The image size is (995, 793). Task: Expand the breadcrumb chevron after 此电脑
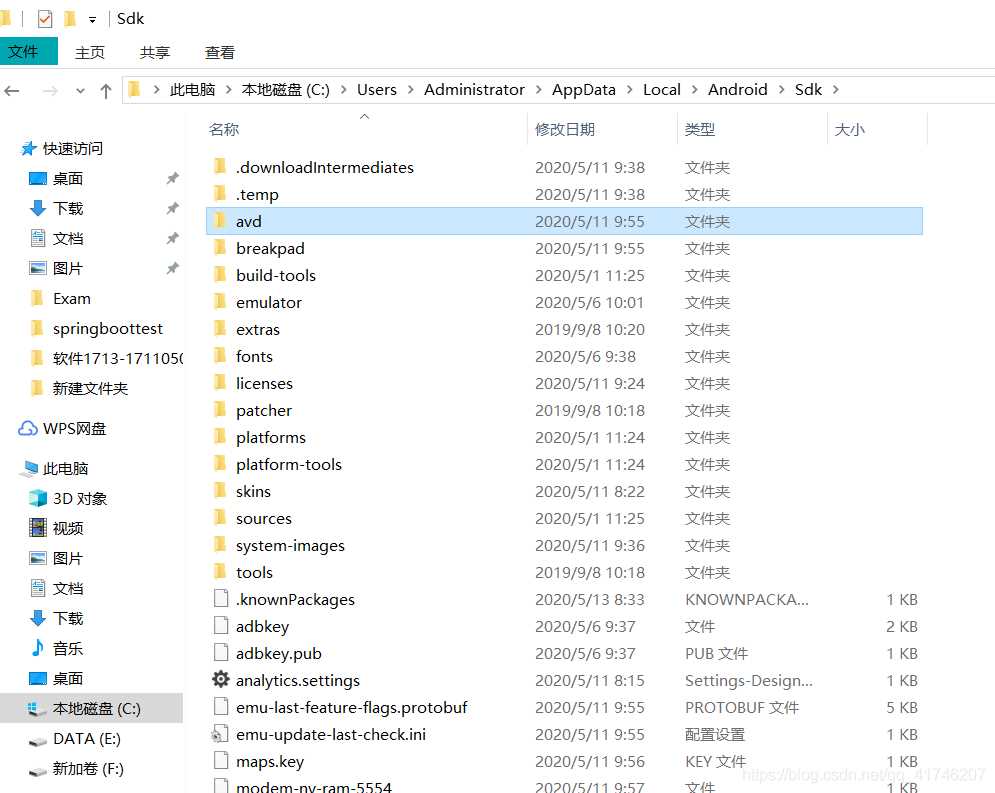point(228,89)
